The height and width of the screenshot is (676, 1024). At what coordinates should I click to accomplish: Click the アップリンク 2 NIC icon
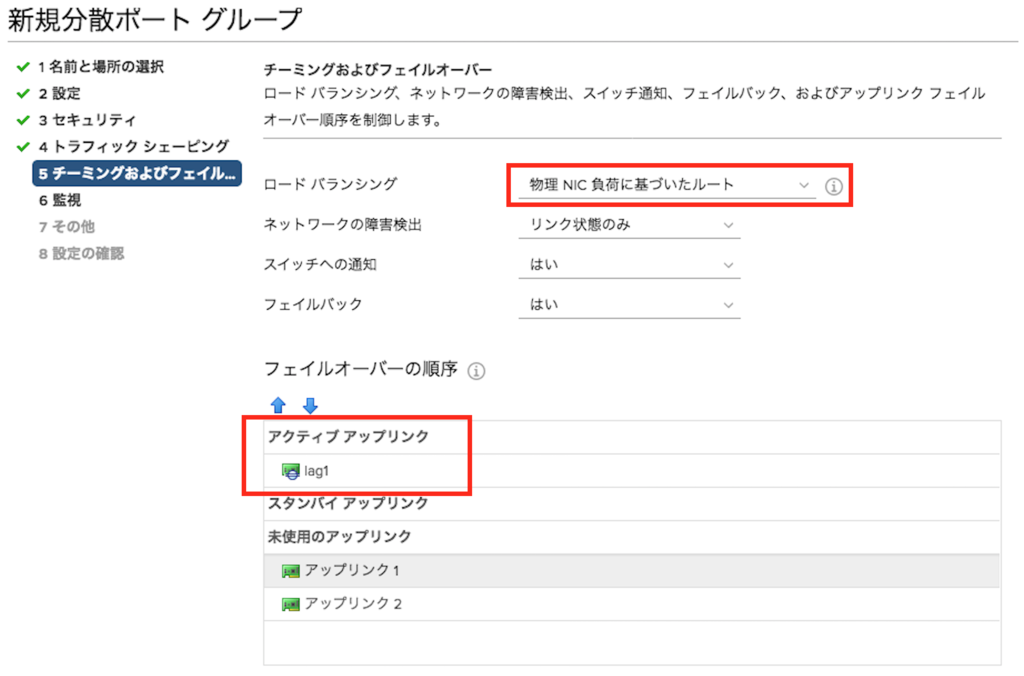point(291,604)
